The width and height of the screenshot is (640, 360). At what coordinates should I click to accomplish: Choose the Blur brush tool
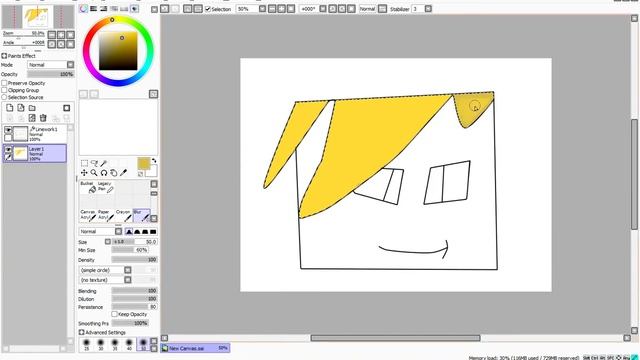[x=141, y=215]
